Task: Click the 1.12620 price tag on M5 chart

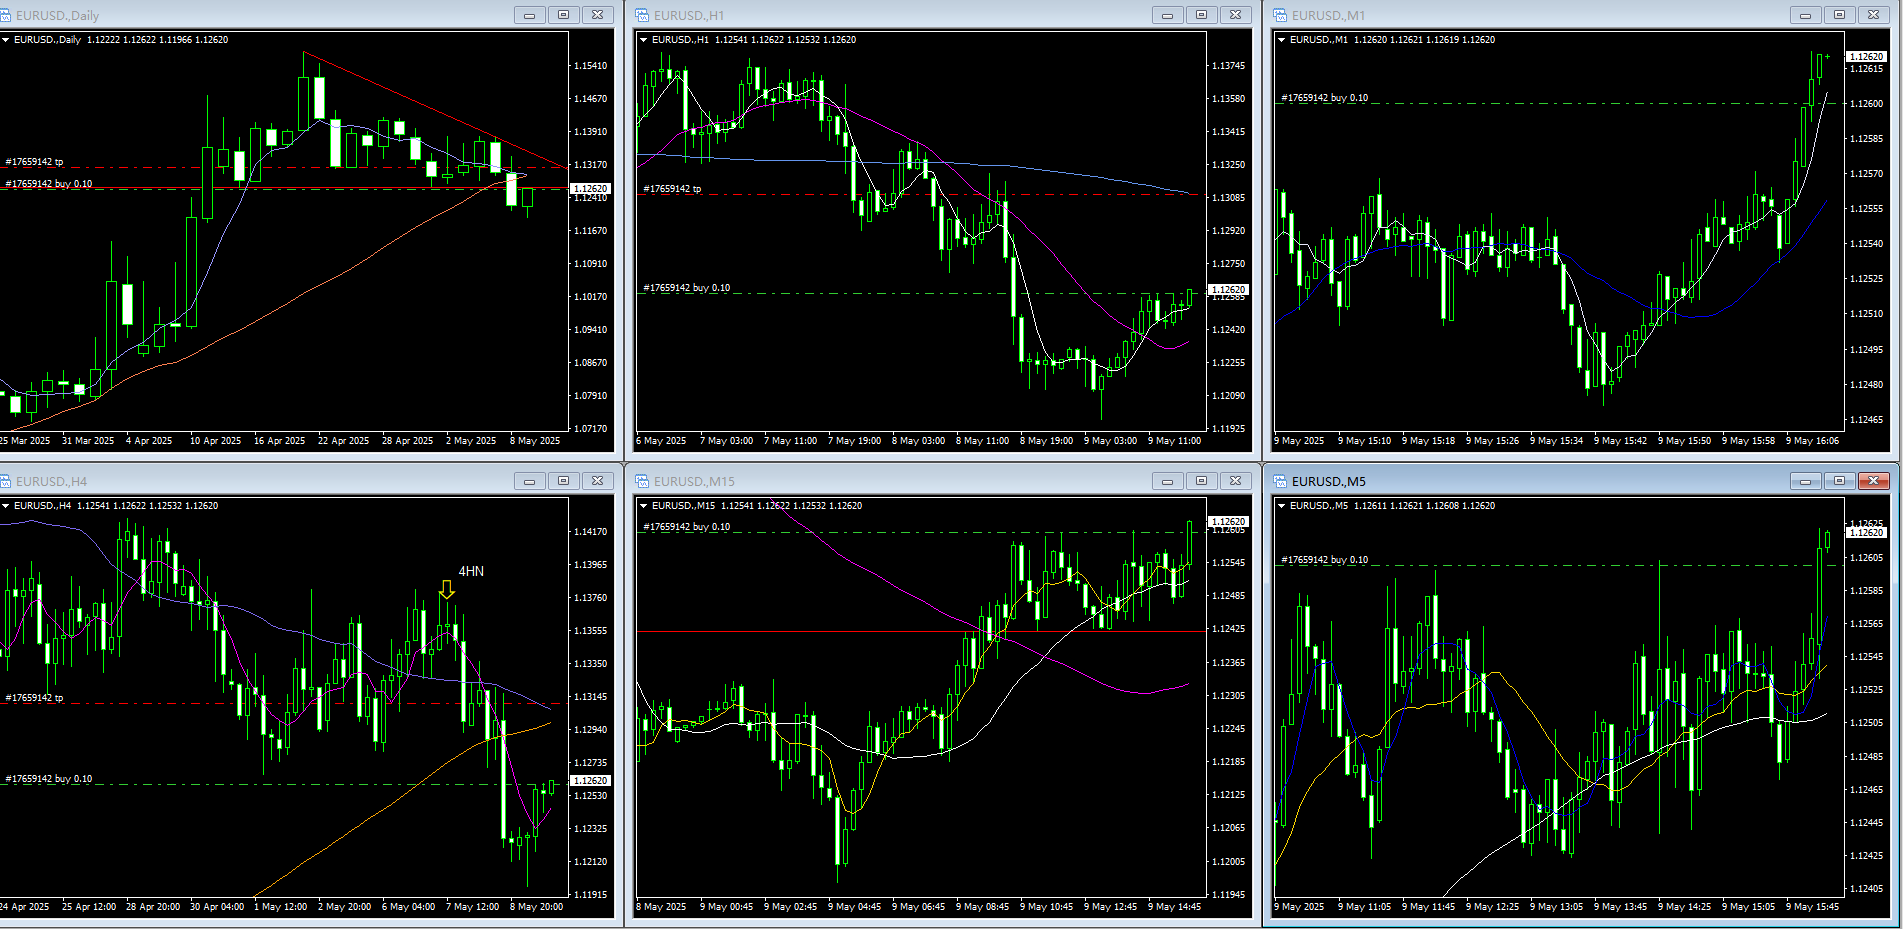Action: pos(1866,533)
